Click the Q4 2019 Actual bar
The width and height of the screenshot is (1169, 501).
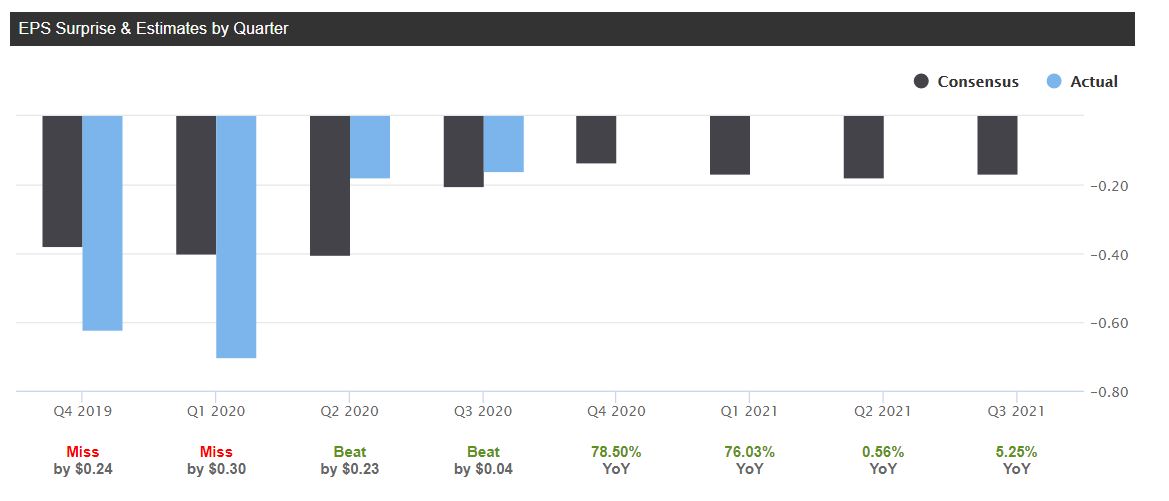point(102,222)
